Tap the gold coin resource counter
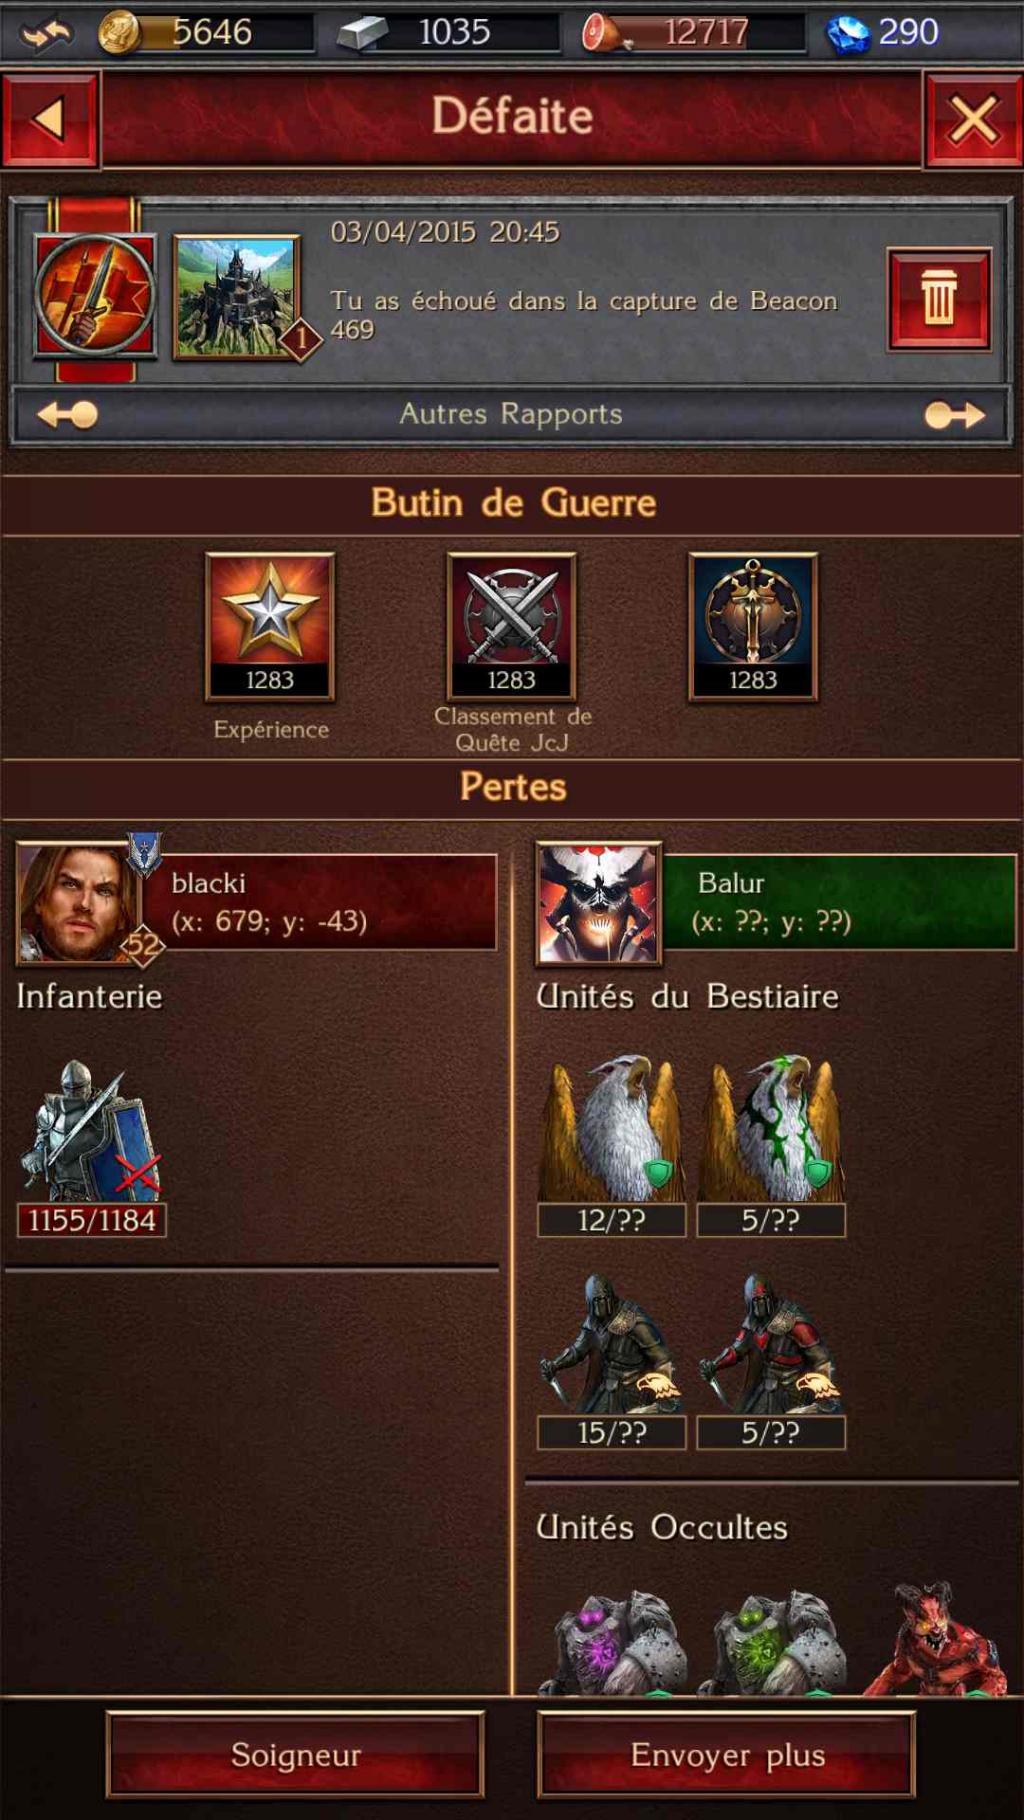 [x=205, y=32]
